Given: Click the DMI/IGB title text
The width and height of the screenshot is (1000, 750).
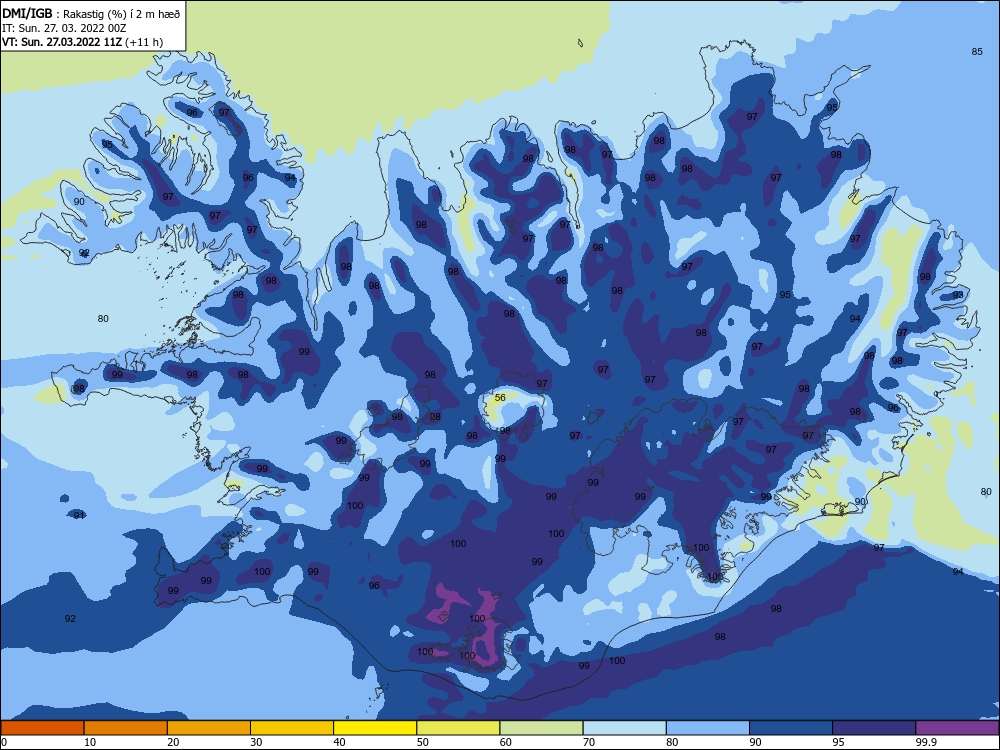Looking at the screenshot, I should click(x=27, y=13).
